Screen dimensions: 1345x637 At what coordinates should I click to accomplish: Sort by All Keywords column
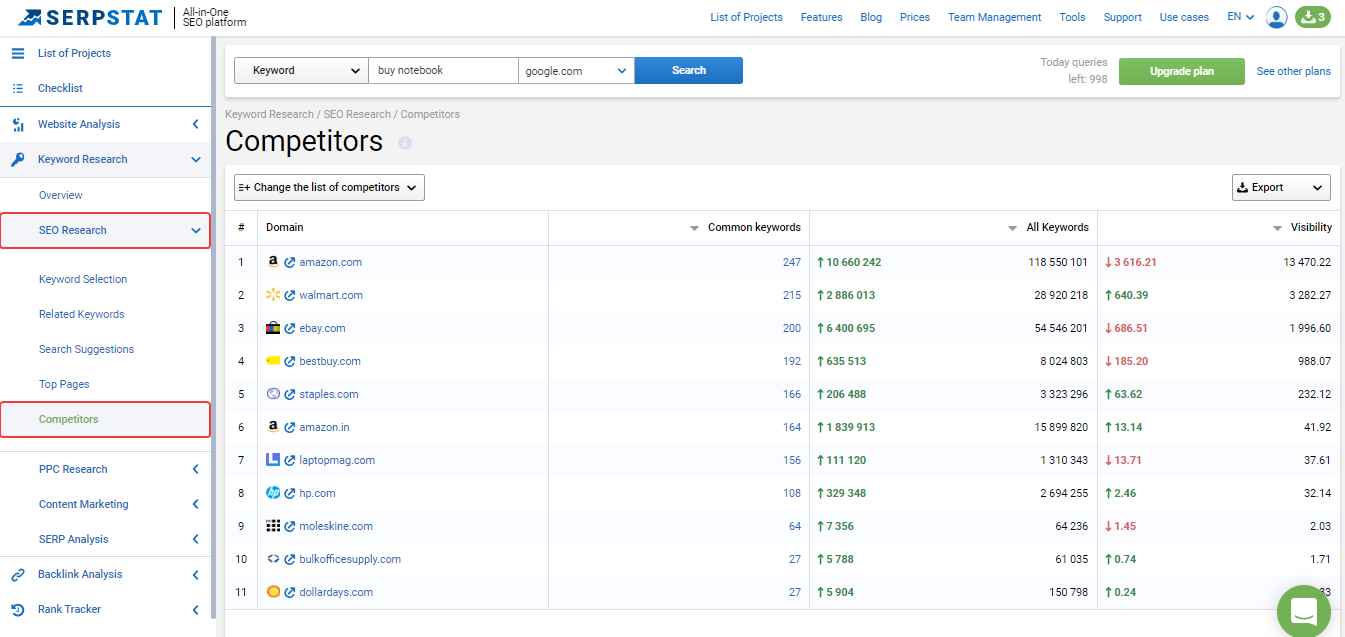(x=1049, y=228)
